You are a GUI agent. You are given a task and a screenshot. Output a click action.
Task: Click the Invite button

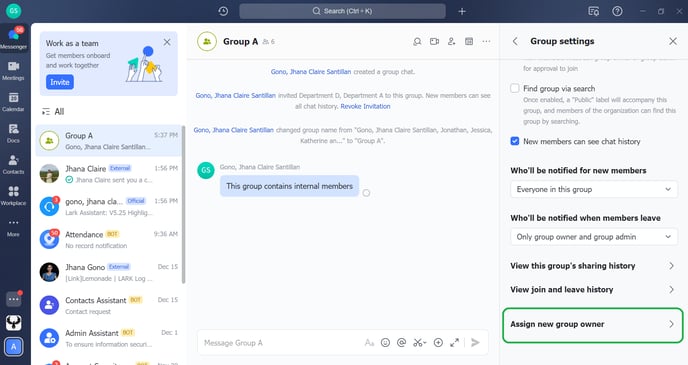click(60, 82)
